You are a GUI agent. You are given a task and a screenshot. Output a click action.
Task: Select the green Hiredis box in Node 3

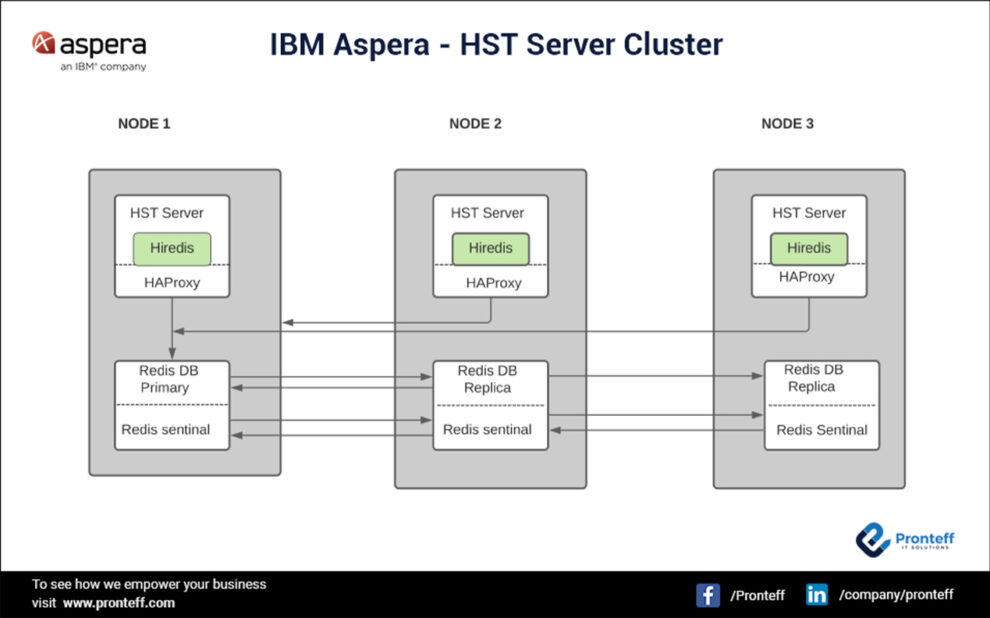(x=808, y=249)
